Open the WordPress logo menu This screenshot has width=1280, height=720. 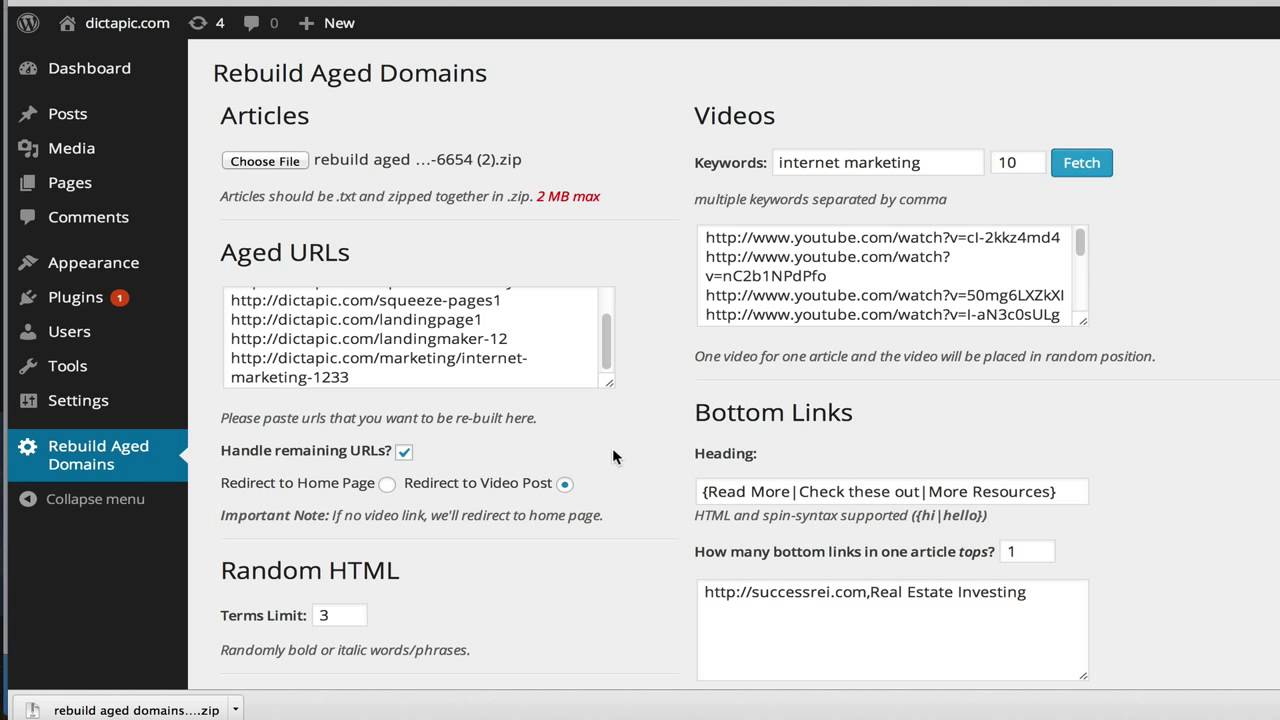(x=28, y=22)
